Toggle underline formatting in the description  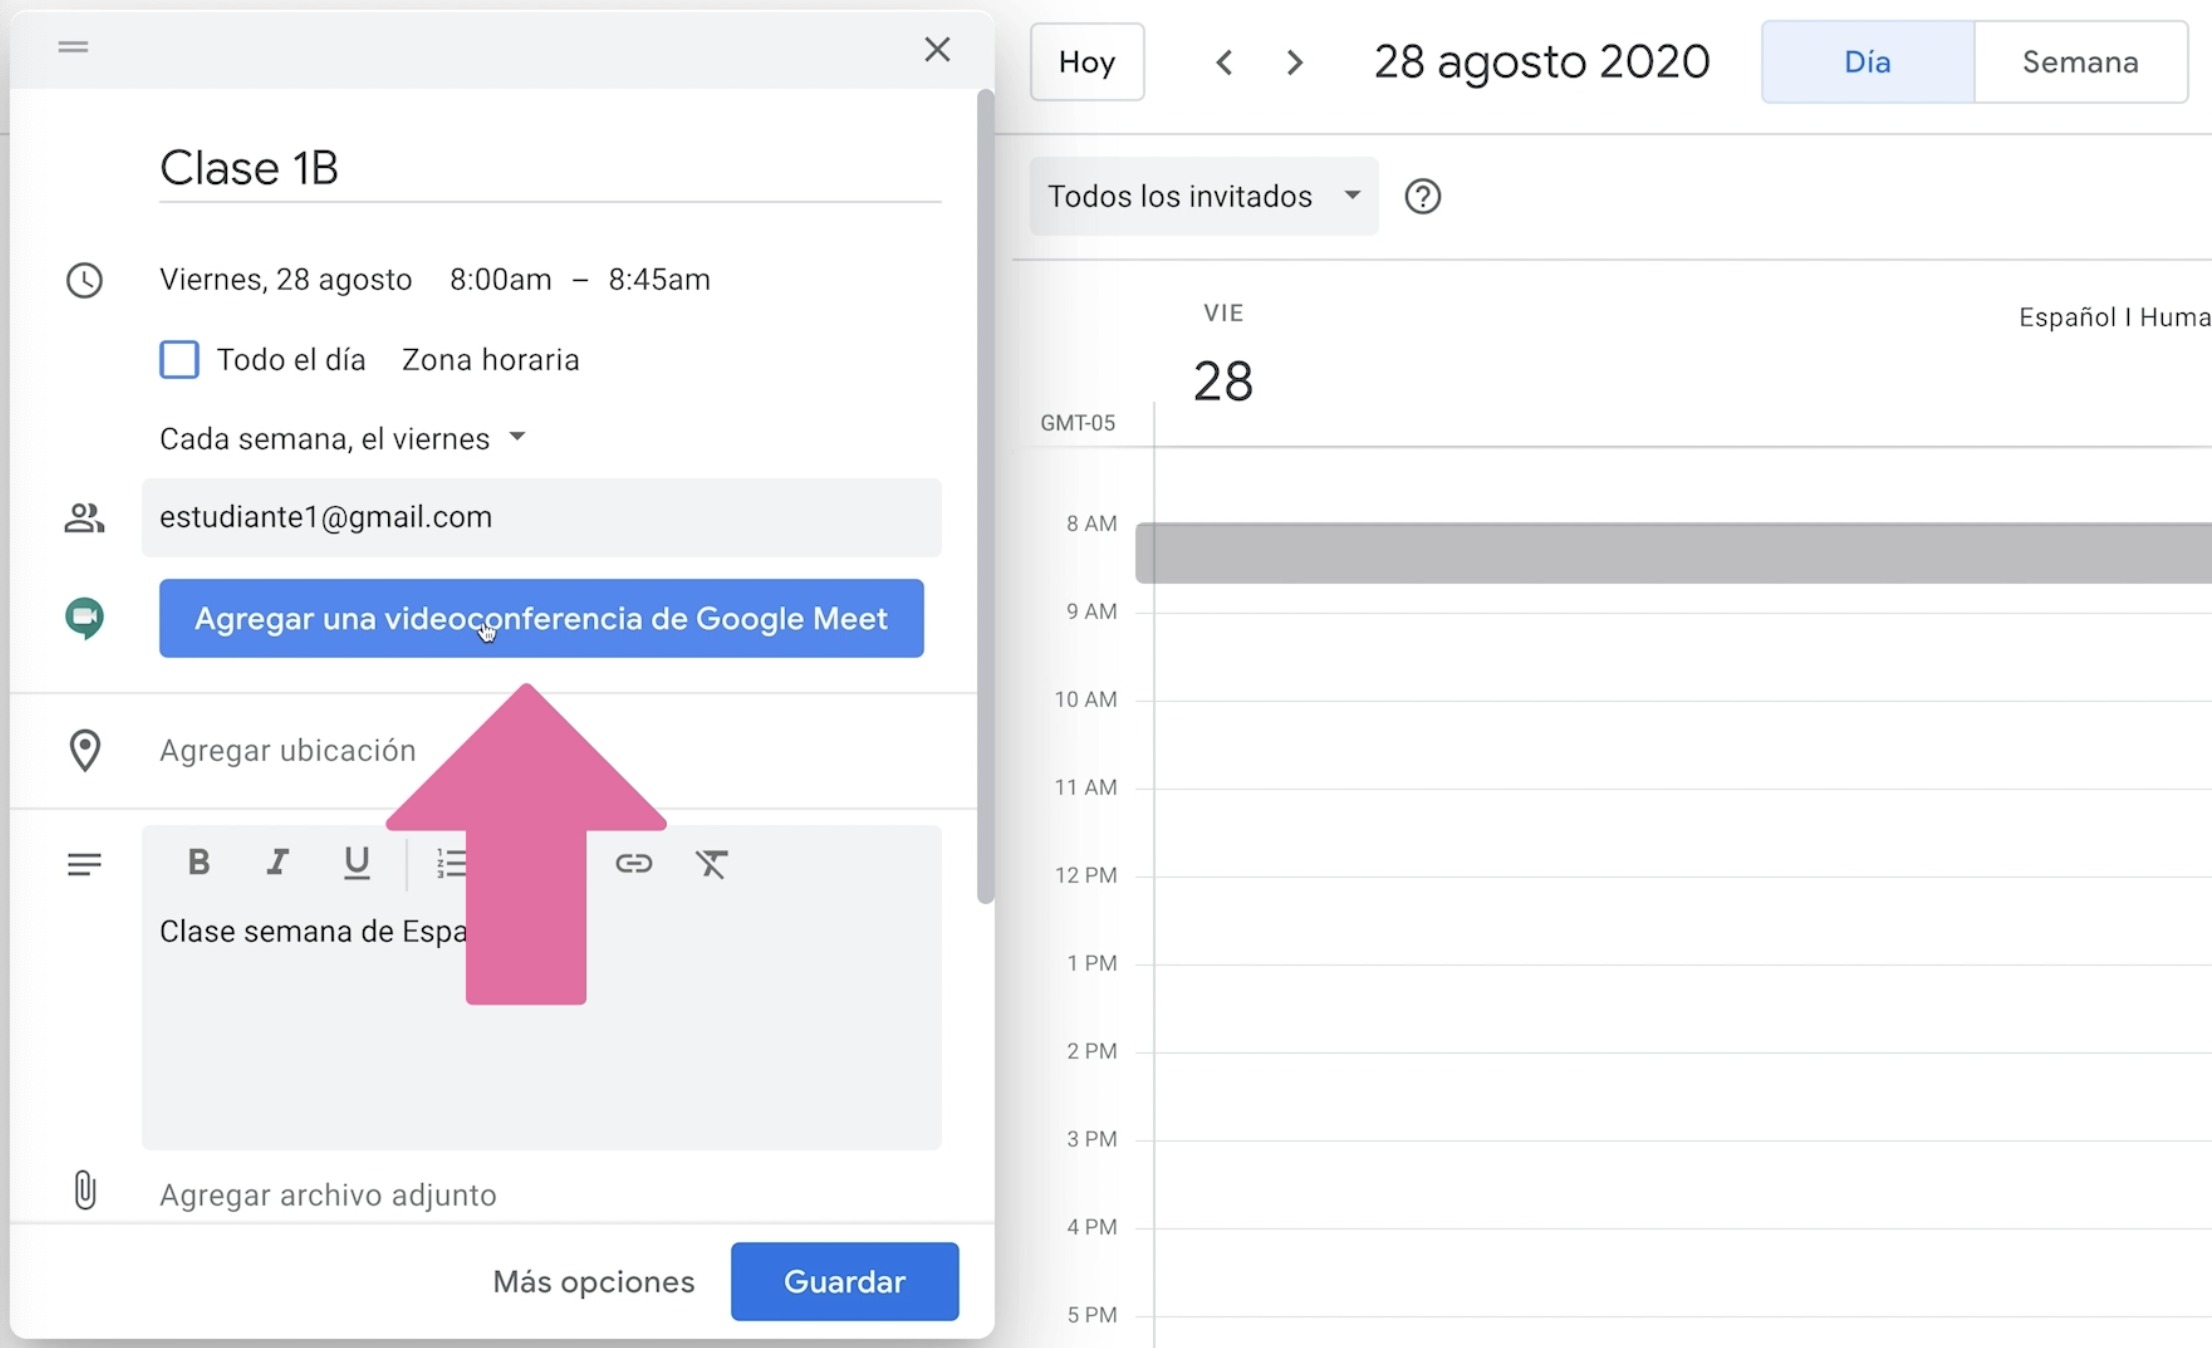pyautogui.click(x=356, y=863)
